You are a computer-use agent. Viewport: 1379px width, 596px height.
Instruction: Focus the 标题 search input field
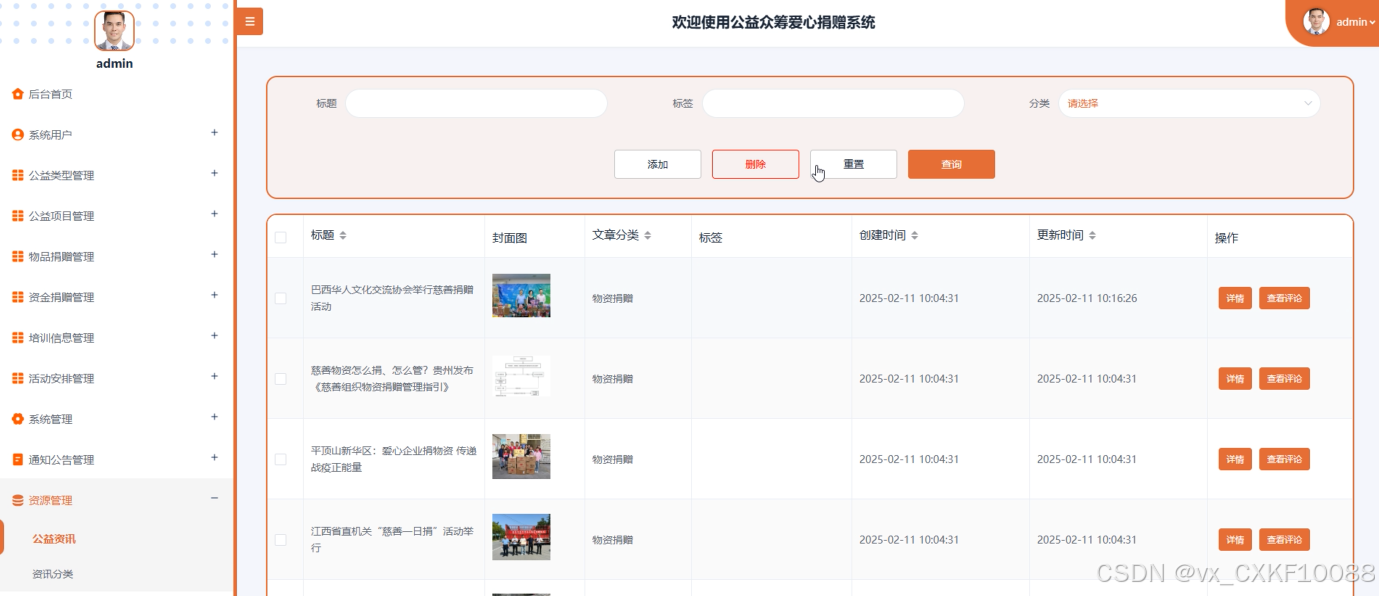coord(476,103)
